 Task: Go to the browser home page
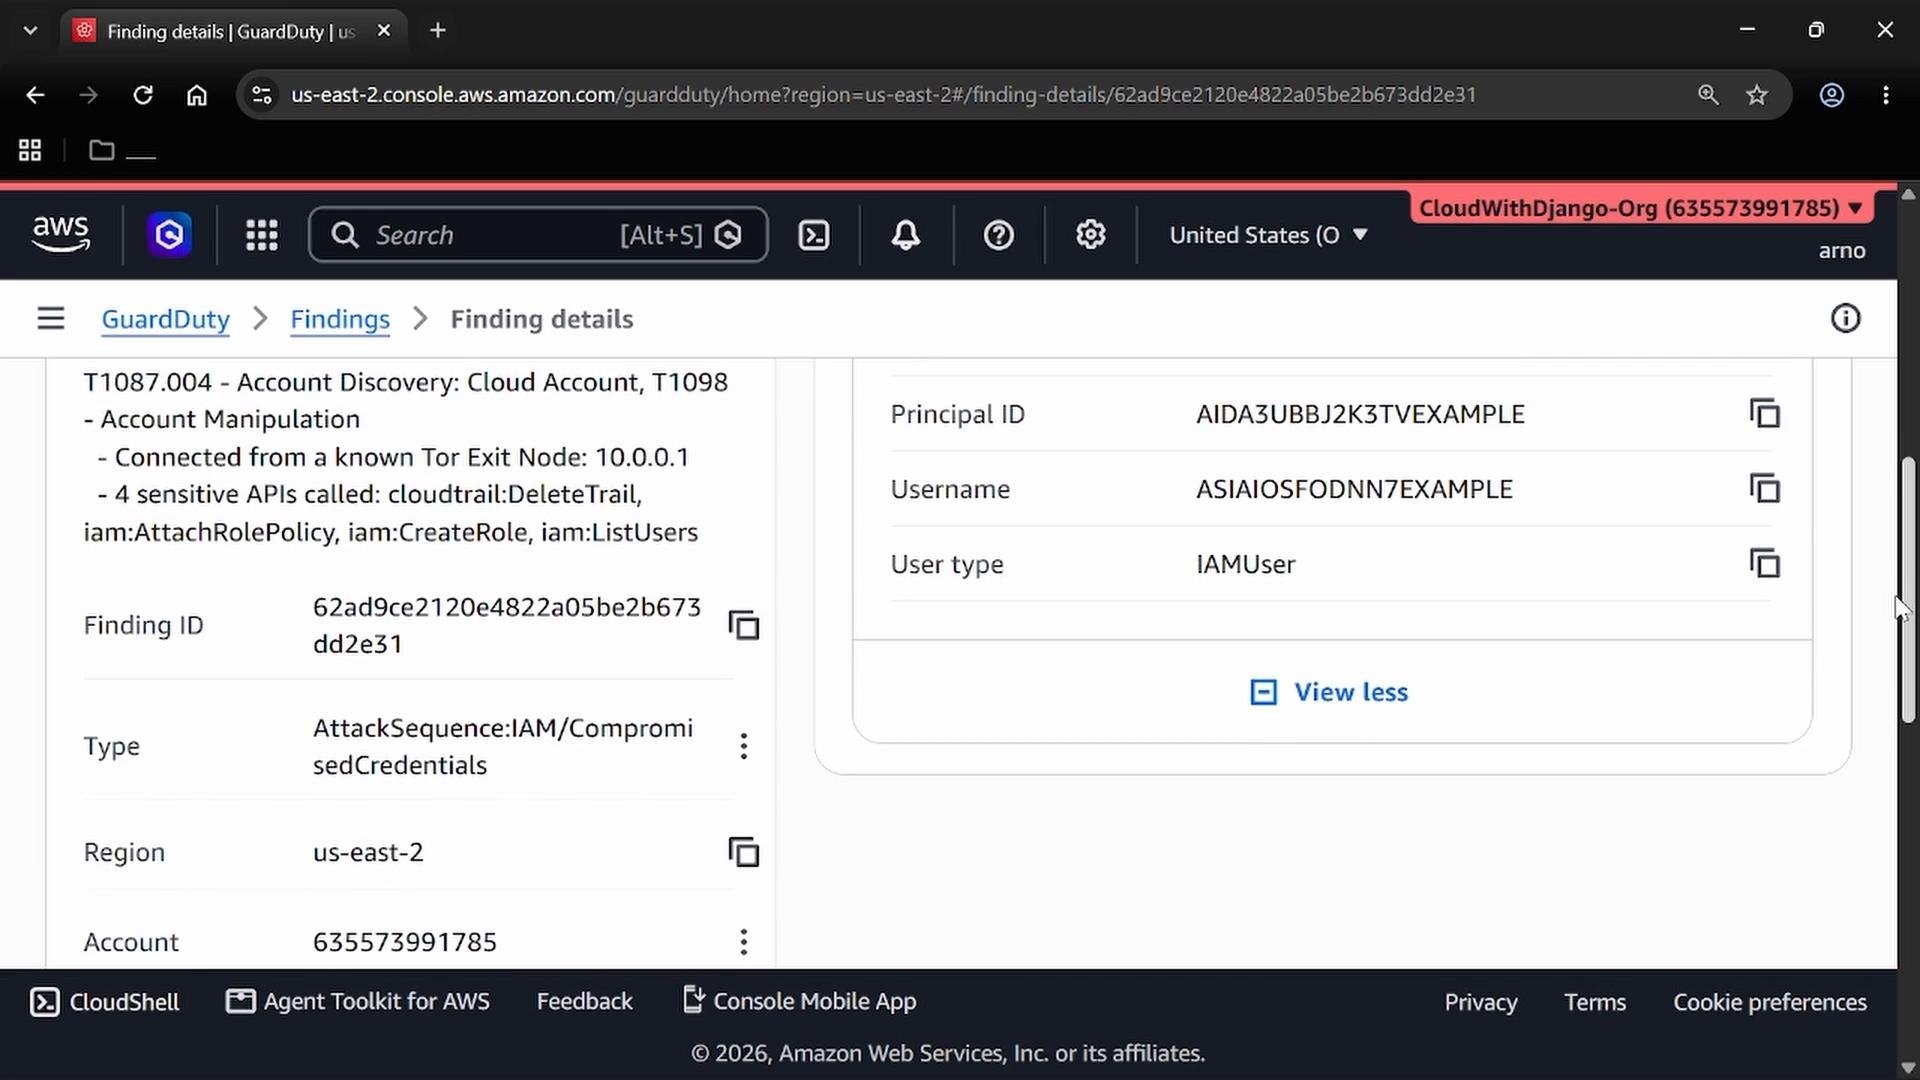[197, 95]
